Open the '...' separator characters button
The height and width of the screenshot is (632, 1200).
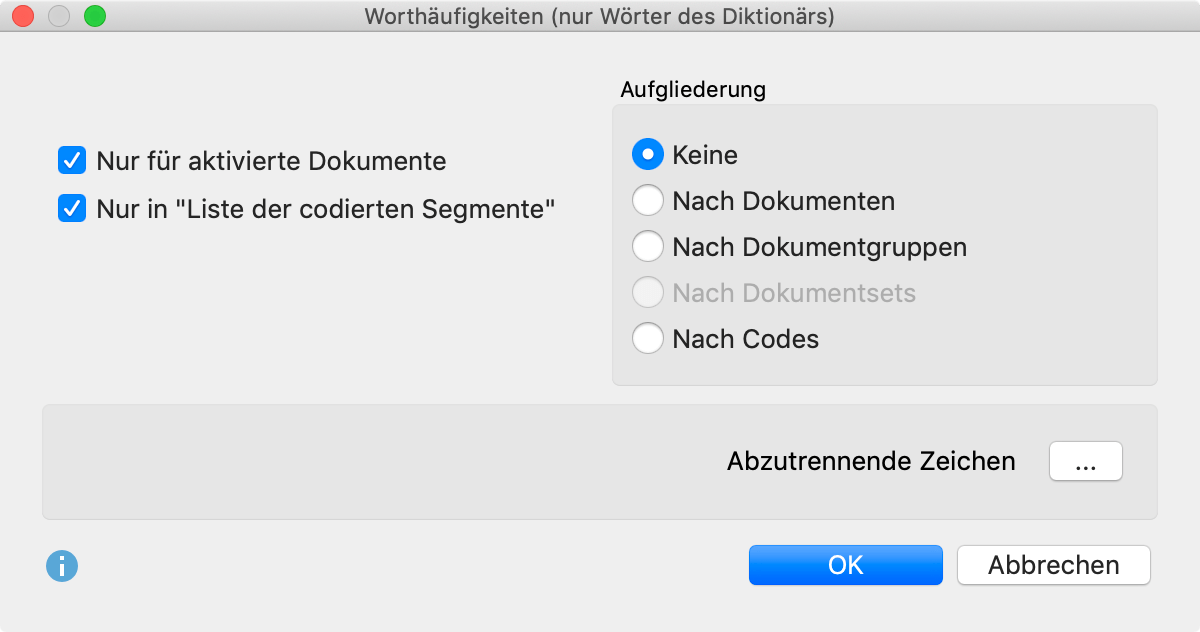[1086, 462]
